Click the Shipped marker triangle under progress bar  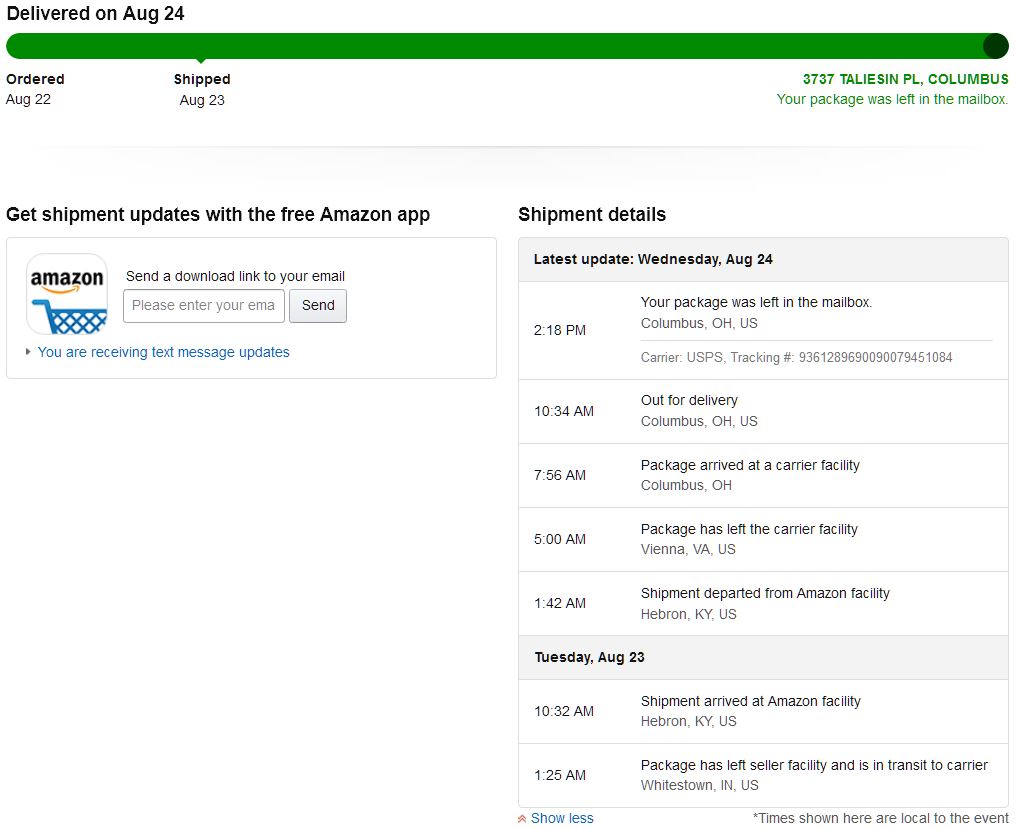[201, 62]
